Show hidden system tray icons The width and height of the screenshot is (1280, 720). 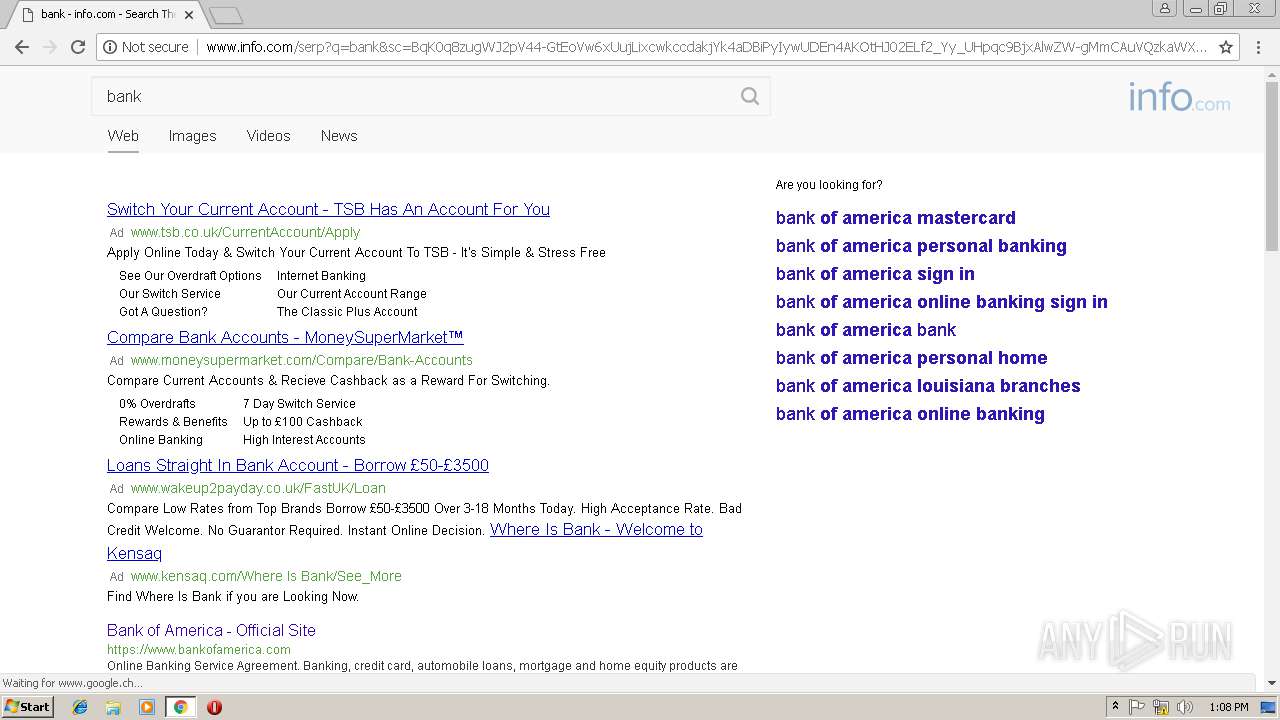[x=1116, y=707]
